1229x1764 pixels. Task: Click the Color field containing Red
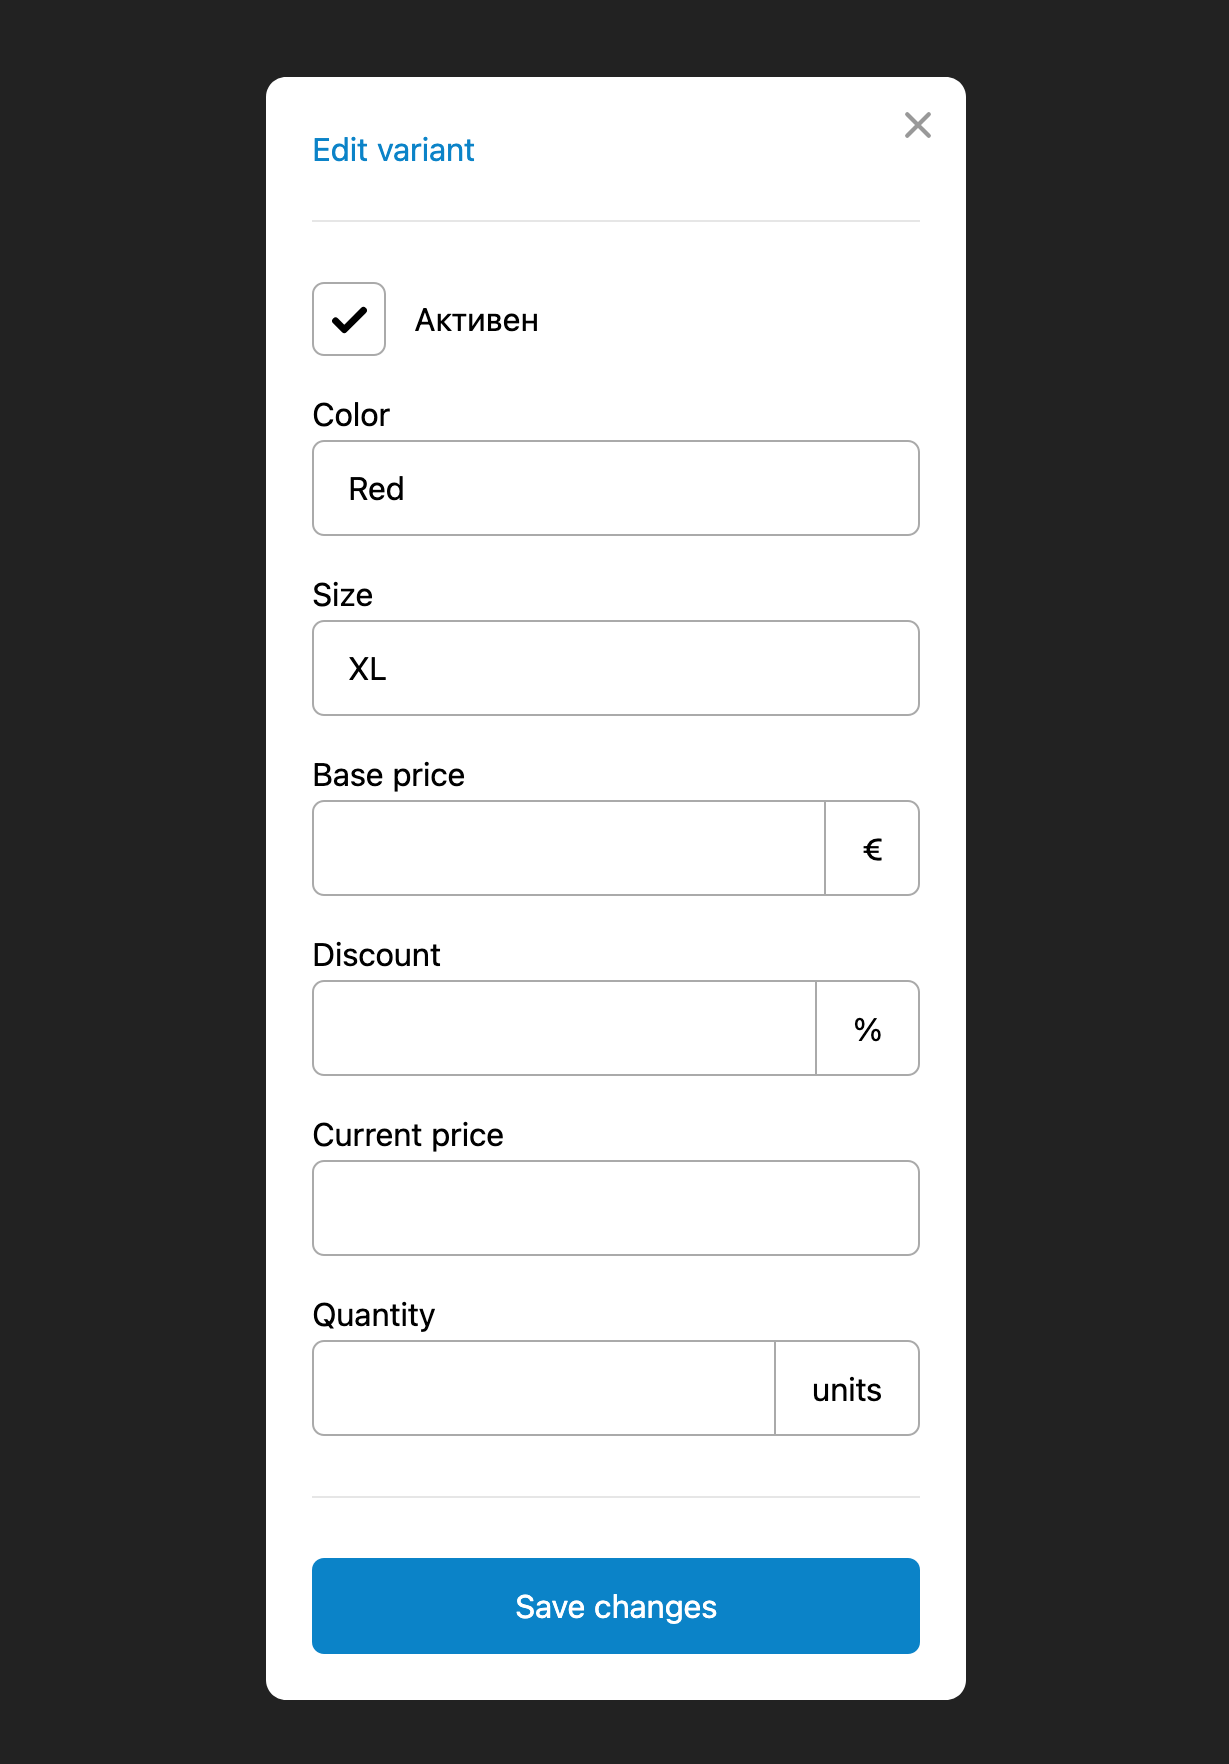(x=615, y=488)
